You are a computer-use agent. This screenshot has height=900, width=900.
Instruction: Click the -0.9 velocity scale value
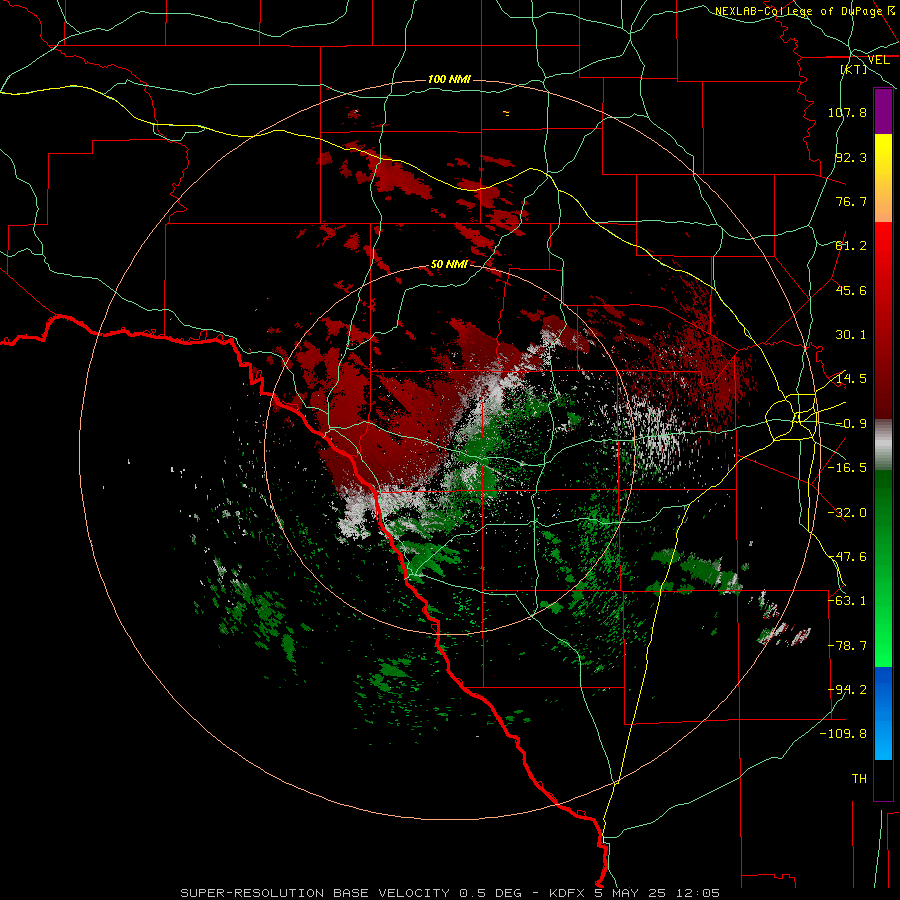[x=851, y=424]
